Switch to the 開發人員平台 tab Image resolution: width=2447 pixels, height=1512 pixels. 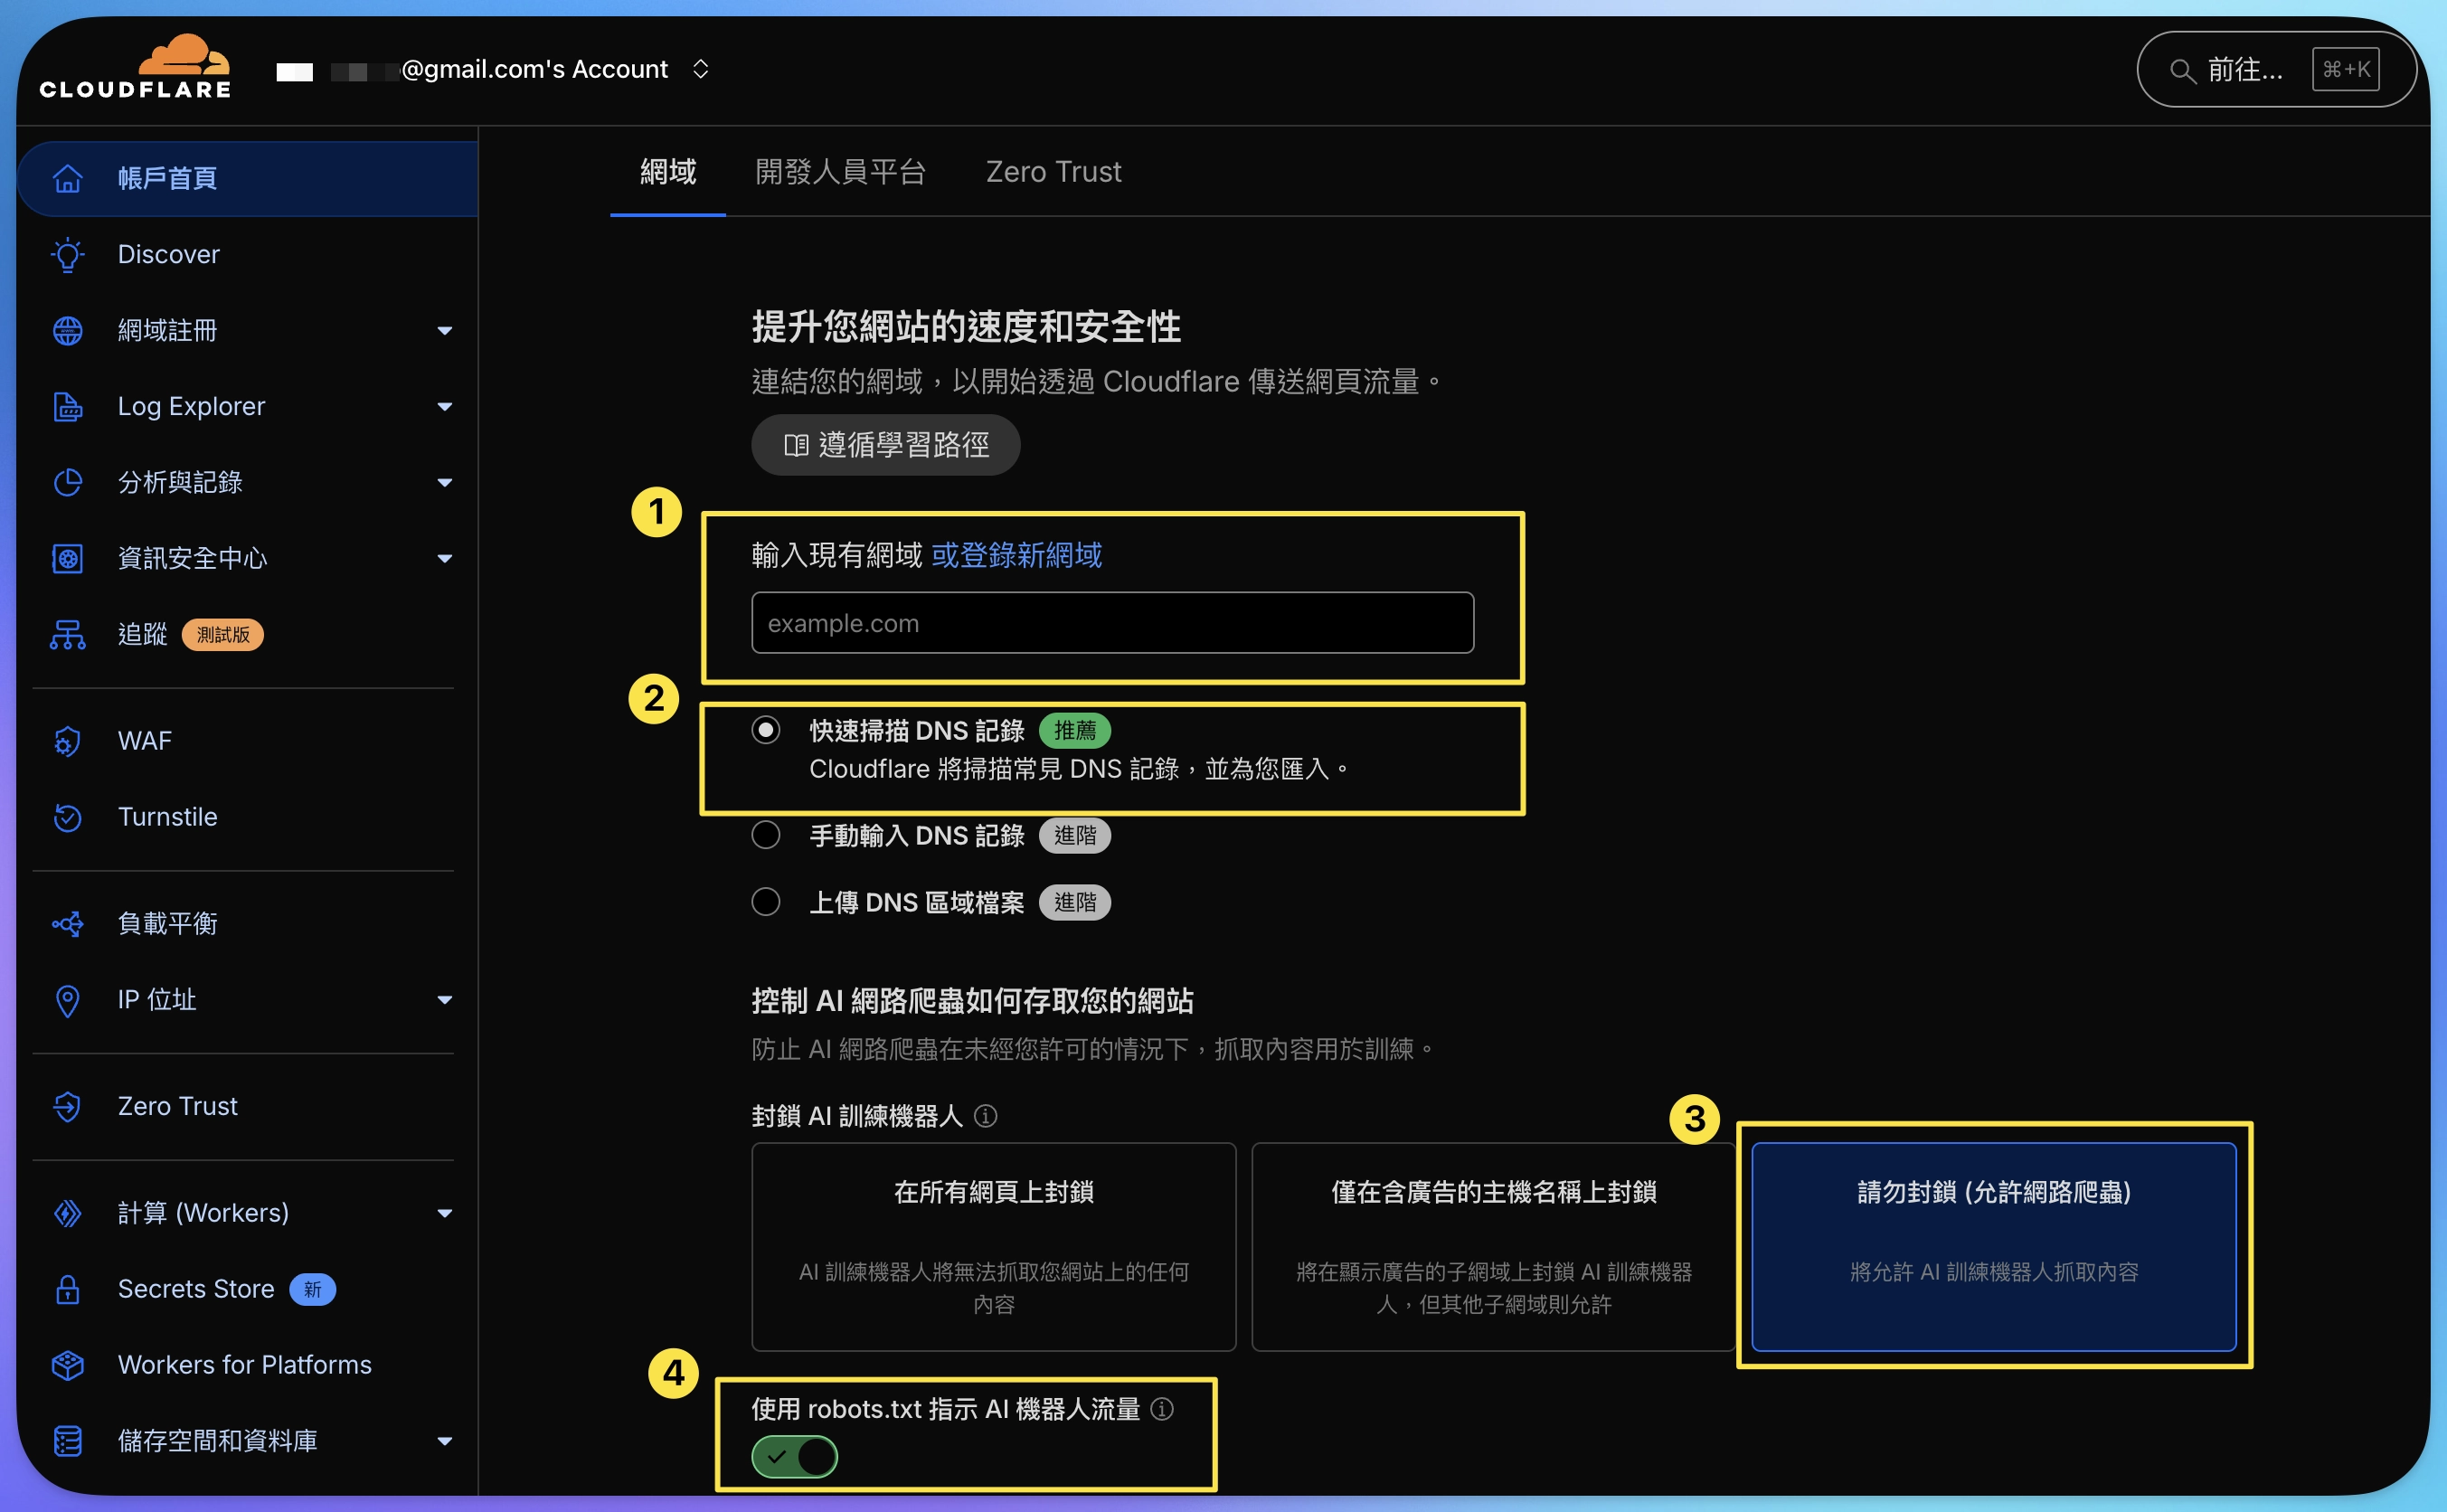pyautogui.click(x=840, y=172)
